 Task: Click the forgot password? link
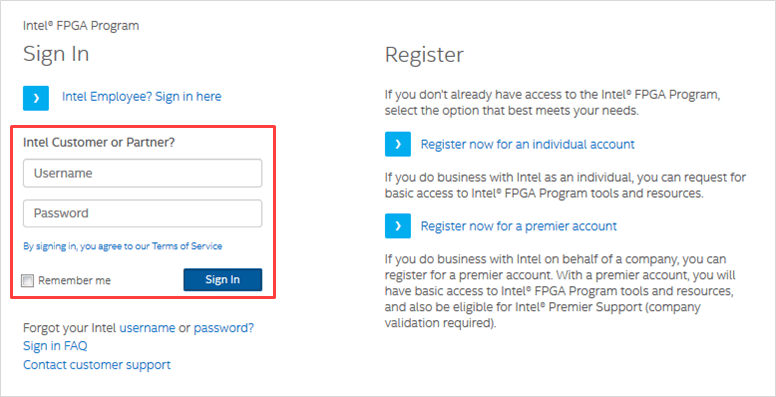(224, 328)
